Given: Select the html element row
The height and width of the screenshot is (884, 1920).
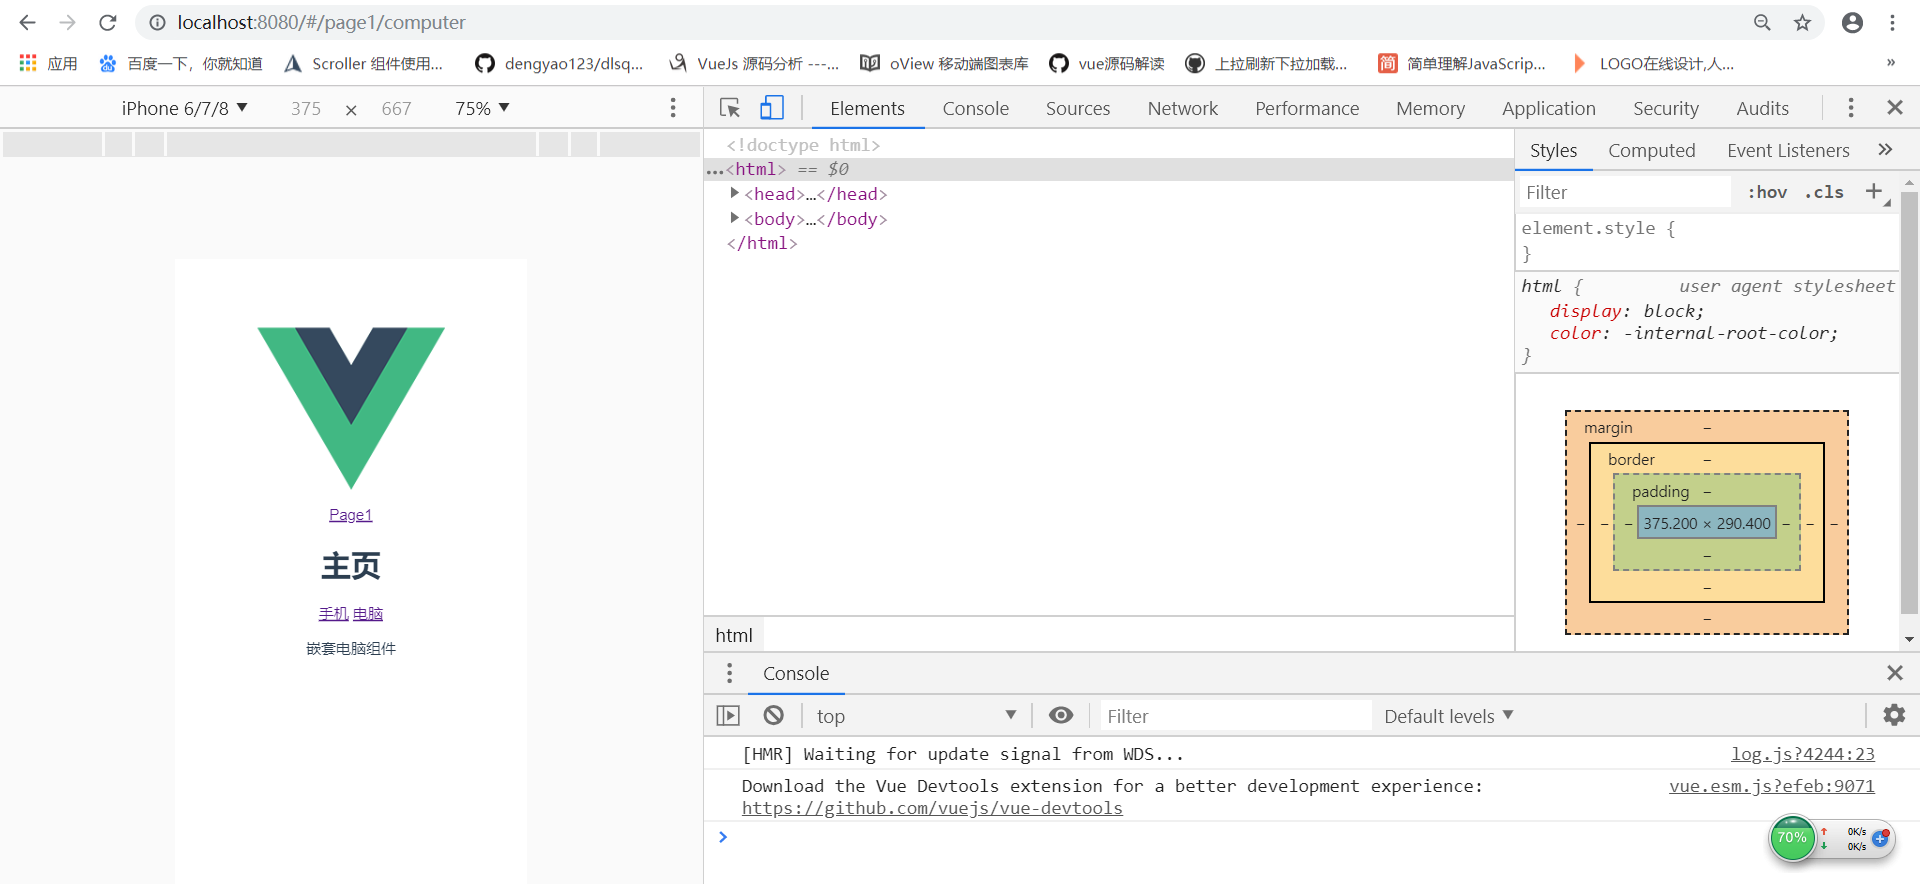Looking at the screenshot, I should 1109,169.
